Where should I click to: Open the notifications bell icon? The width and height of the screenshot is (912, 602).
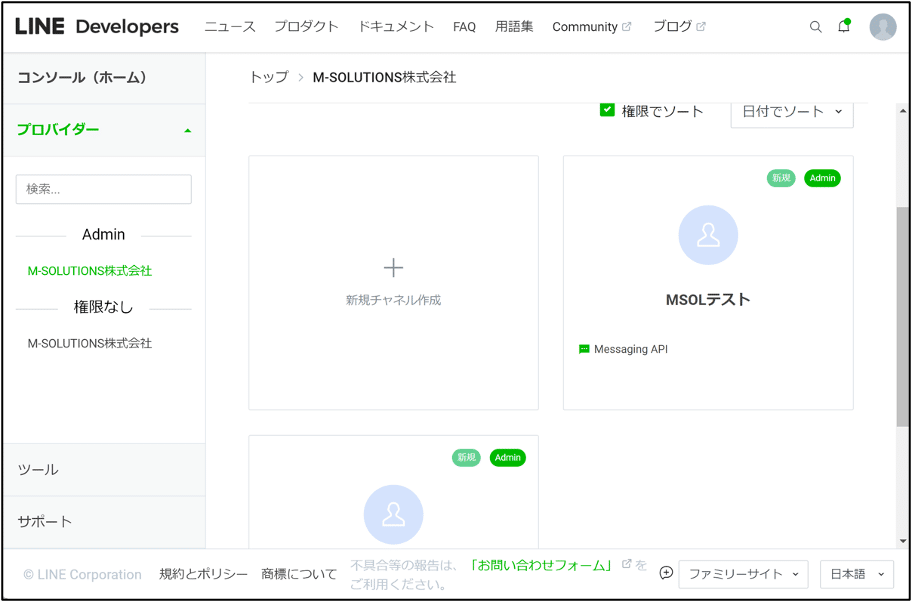coord(844,27)
